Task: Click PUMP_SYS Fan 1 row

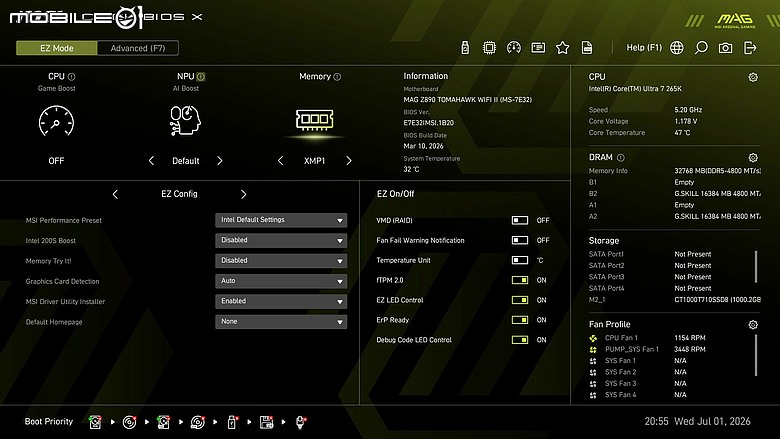Action: 647,350
